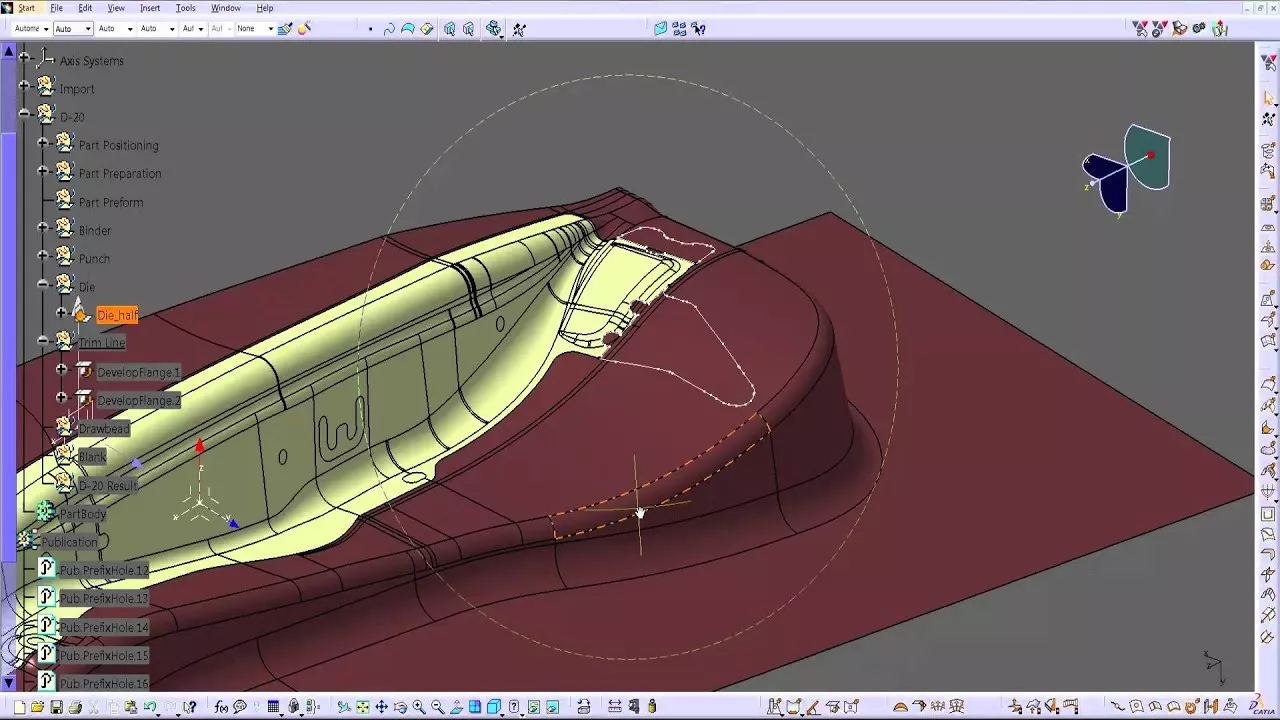Open the Formula f(x) tool
Image resolution: width=1280 pixels, height=720 pixels.
(221, 707)
